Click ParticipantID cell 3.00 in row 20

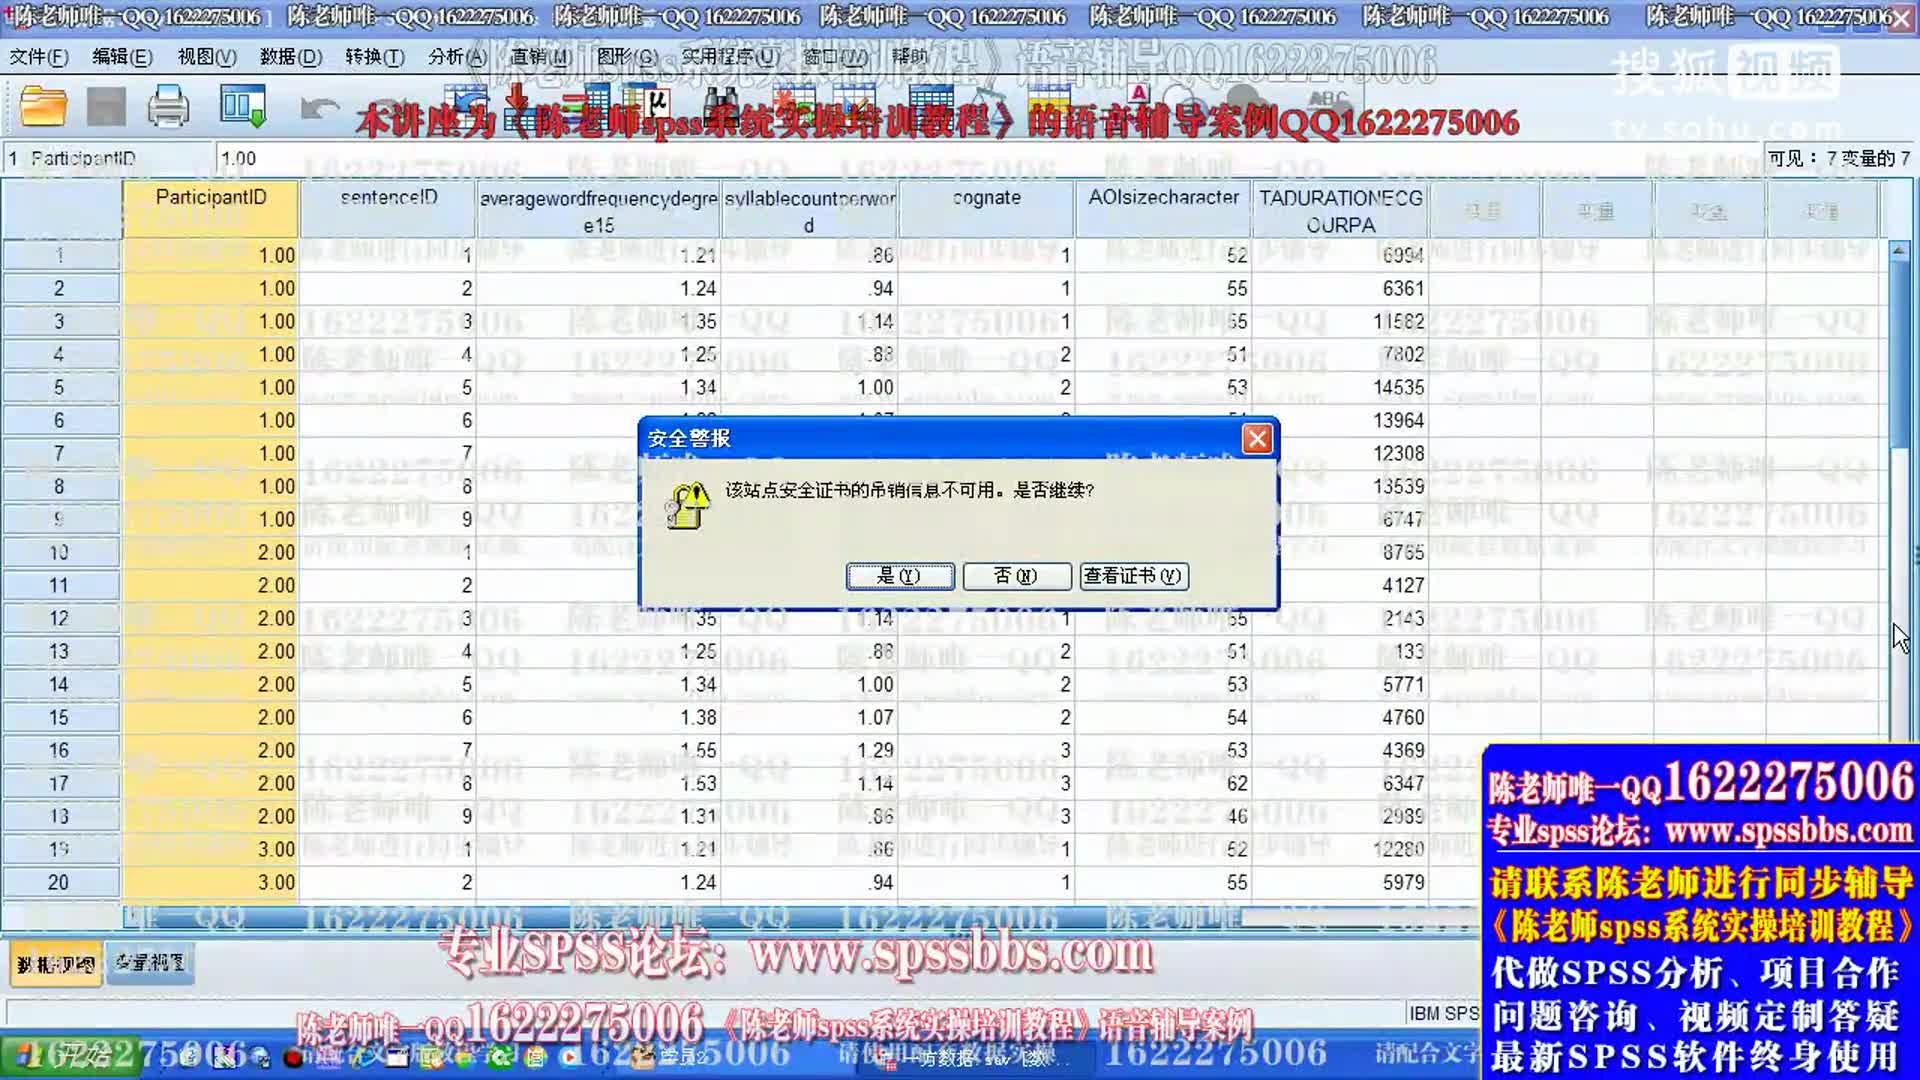(x=211, y=882)
